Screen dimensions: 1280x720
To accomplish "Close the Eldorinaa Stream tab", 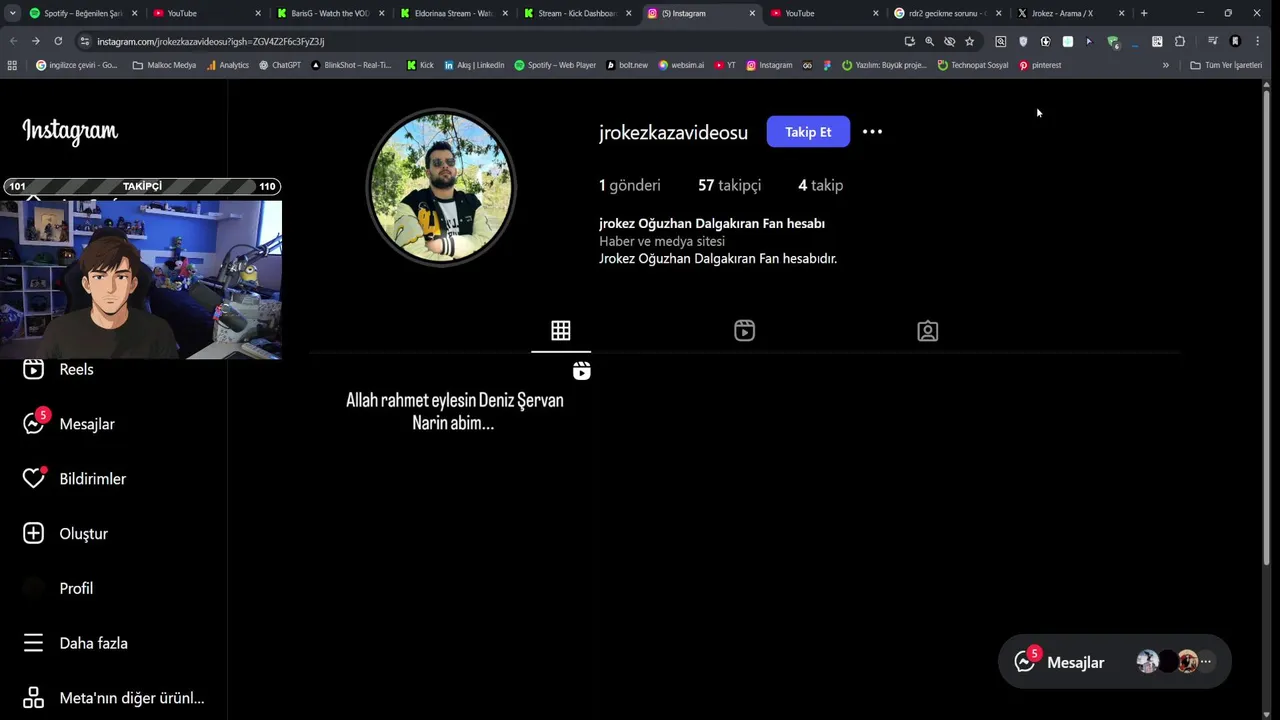I will tap(505, 13).
